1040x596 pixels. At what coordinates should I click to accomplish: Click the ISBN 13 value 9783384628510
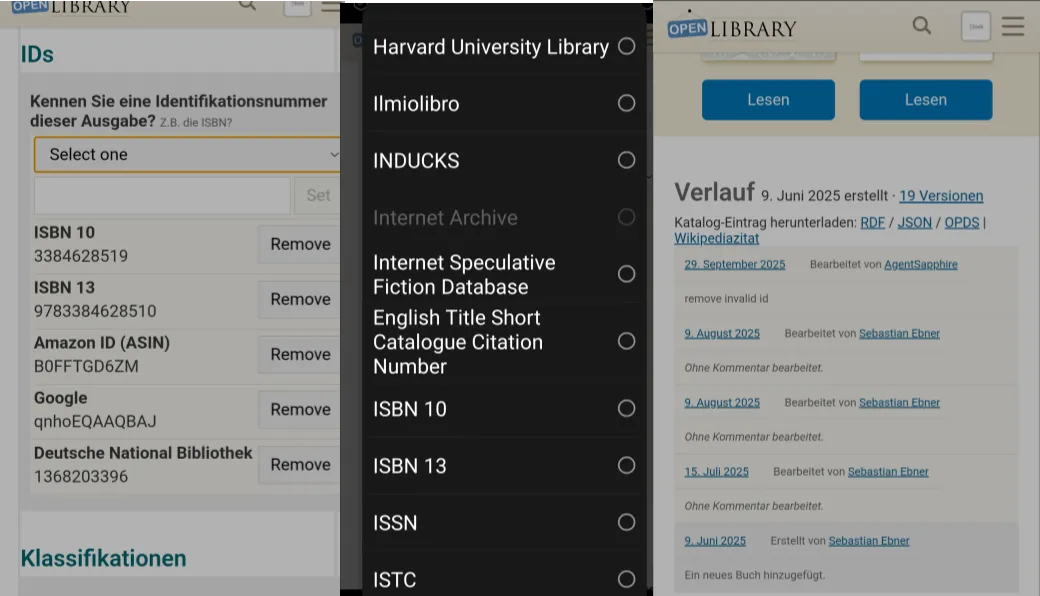[95, 311]
